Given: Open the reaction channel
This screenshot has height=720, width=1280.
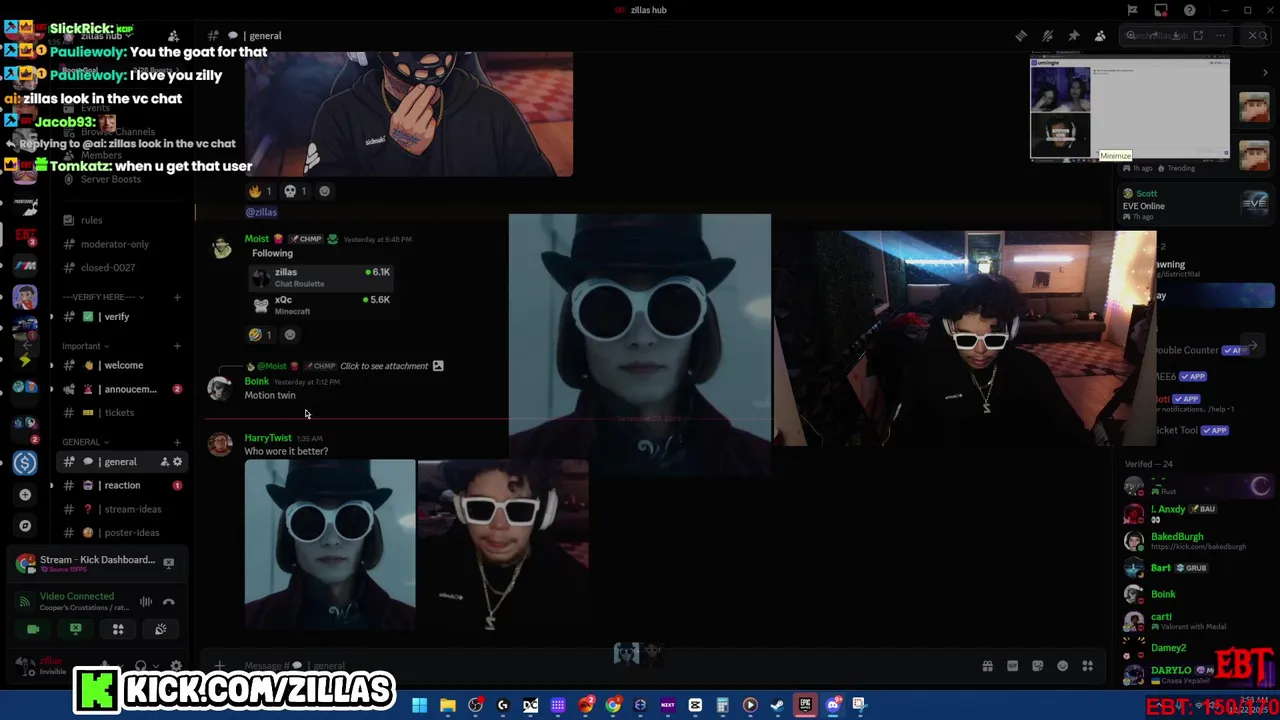Looking at the screenshot, I should (x=120, y=486).
